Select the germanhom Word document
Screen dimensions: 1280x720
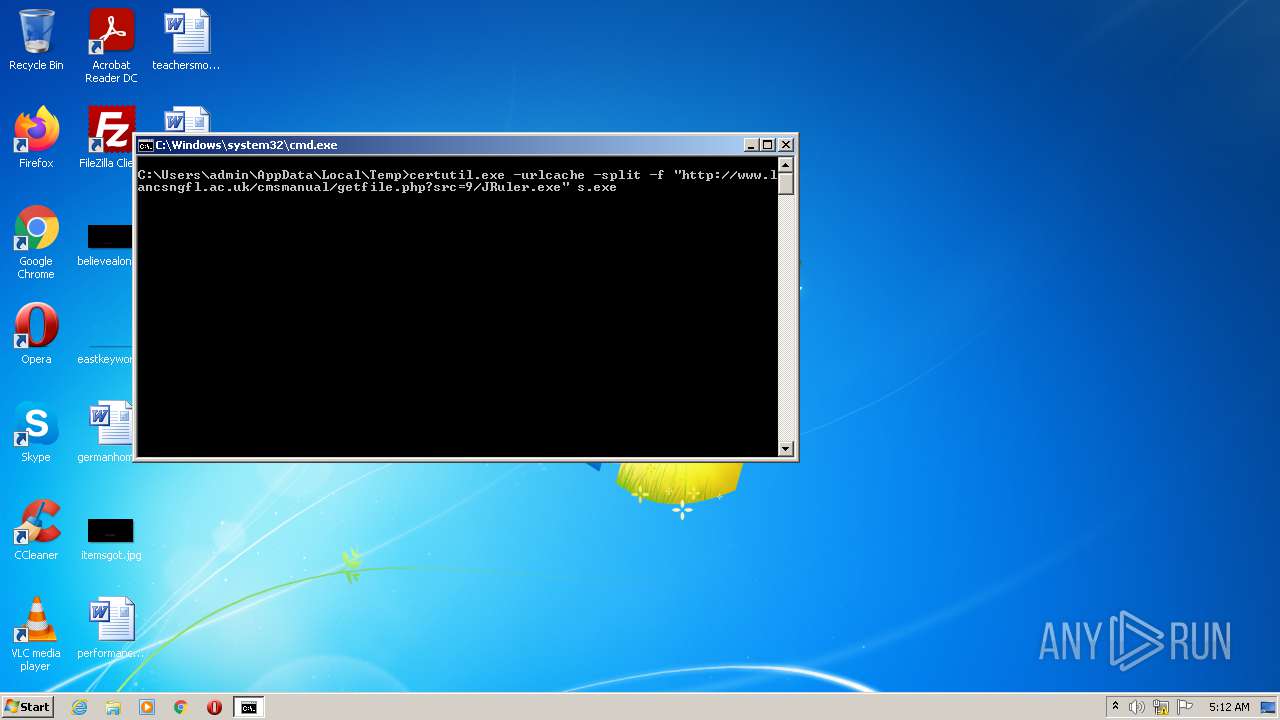click(x=108, y=432)
